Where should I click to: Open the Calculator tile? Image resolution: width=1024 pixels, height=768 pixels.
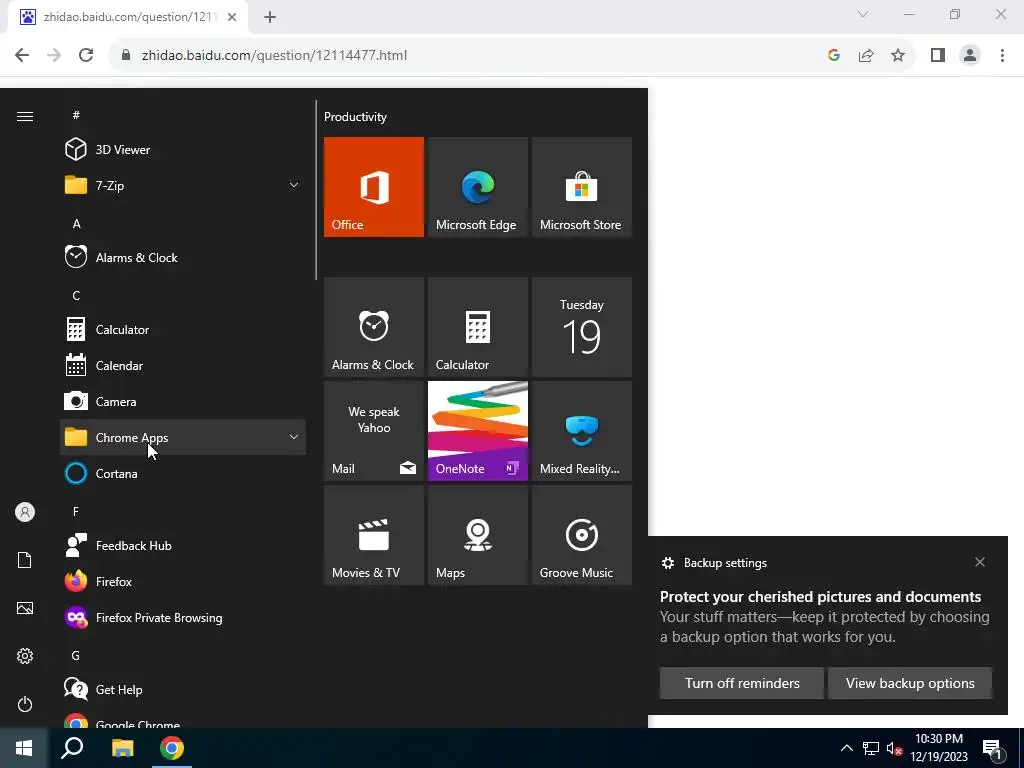click(x=477, y=327)
